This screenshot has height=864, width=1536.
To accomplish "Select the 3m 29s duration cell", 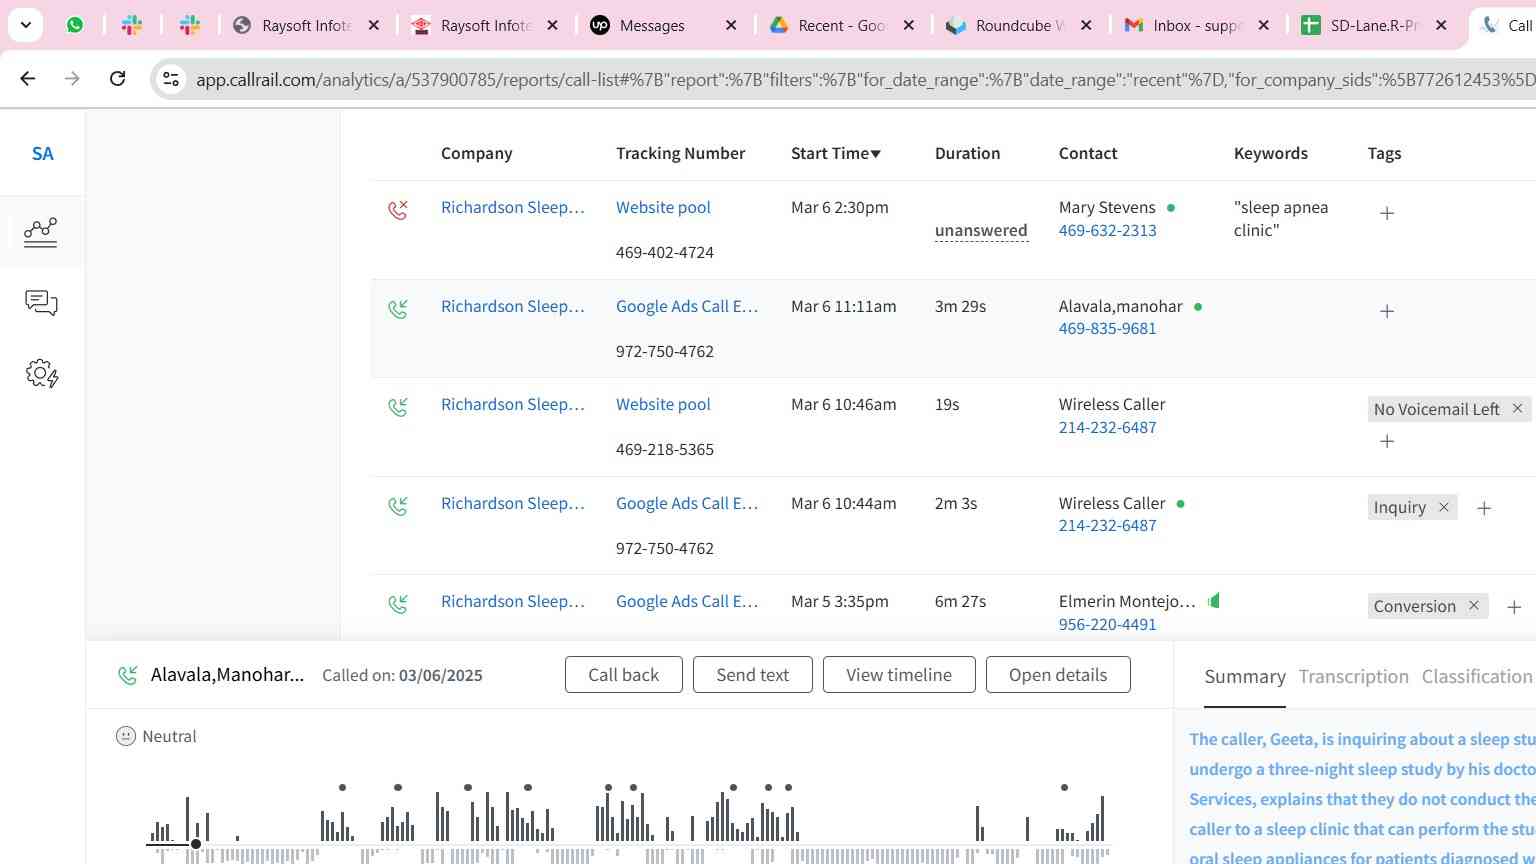I will 961,306.
